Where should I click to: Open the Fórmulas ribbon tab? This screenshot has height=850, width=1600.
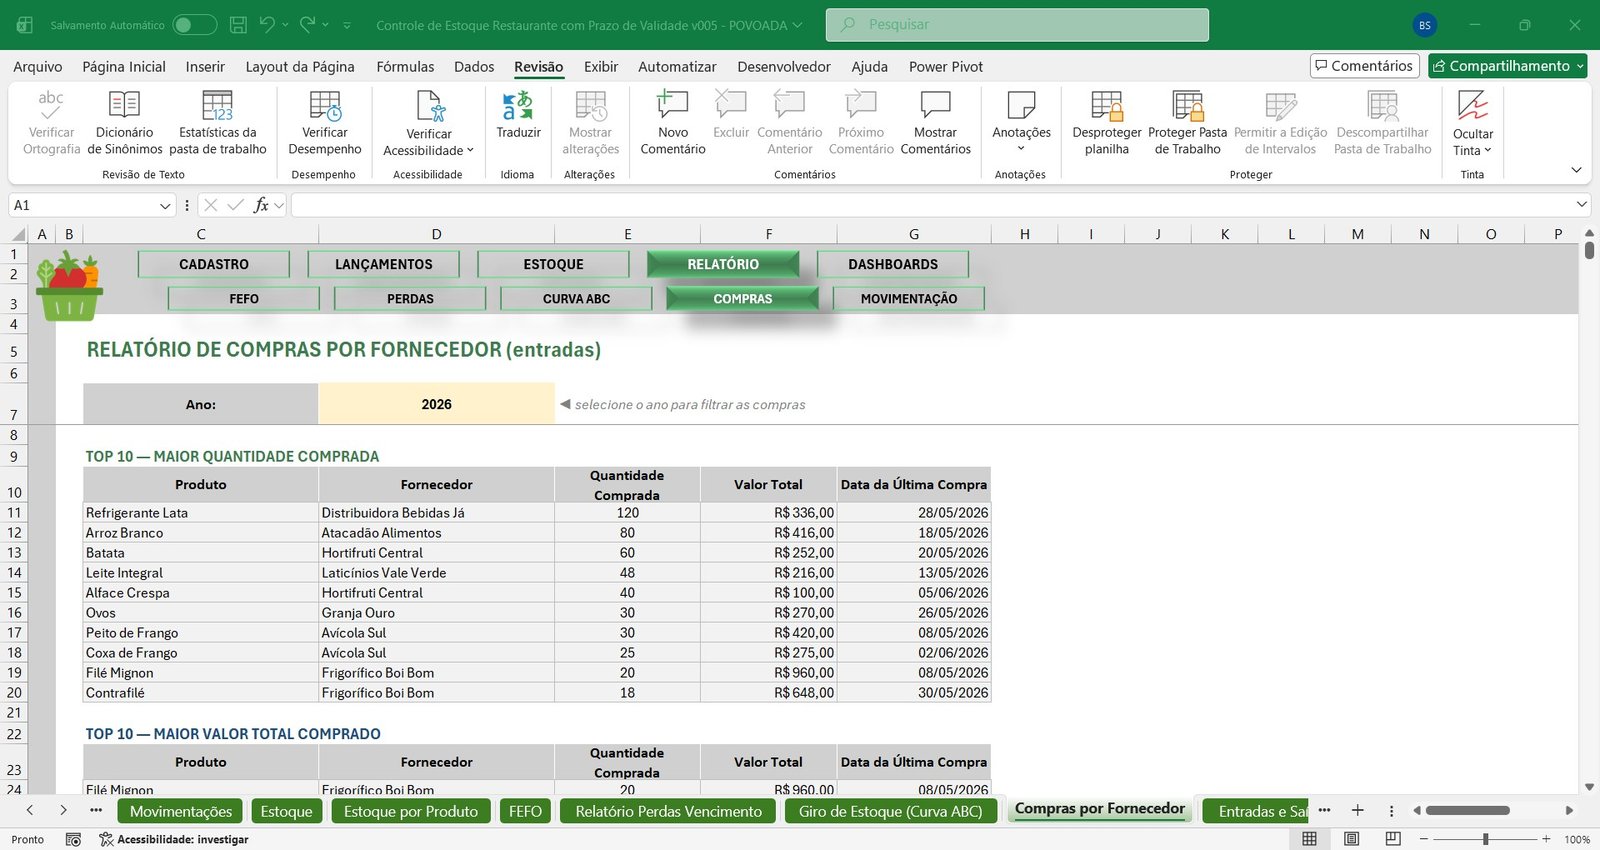point(405,67)
